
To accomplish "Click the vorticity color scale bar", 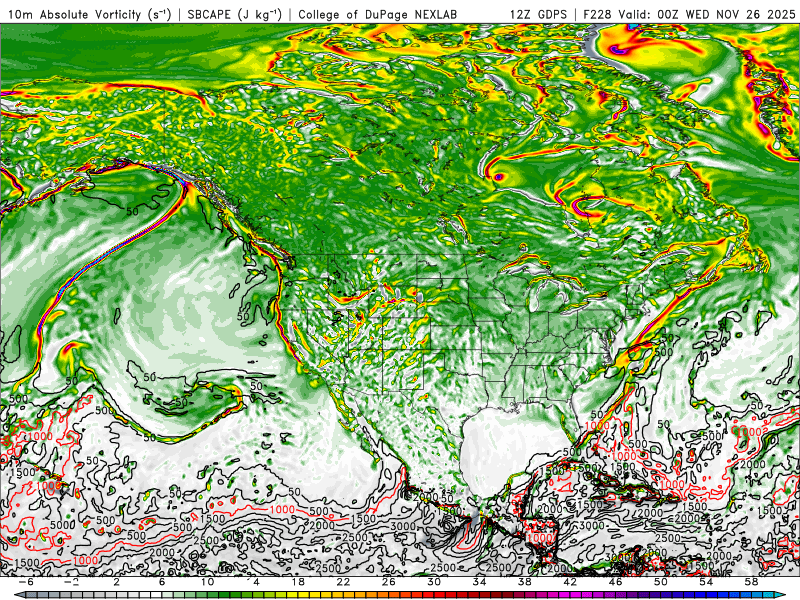I will [400, 595].
